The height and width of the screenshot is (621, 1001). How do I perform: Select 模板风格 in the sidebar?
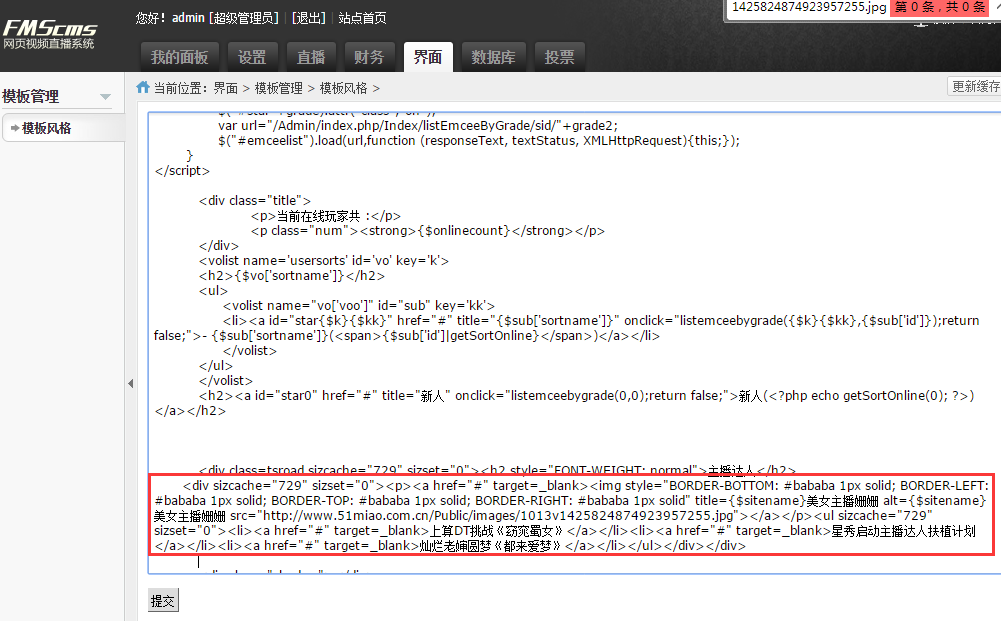pos(47,128)
